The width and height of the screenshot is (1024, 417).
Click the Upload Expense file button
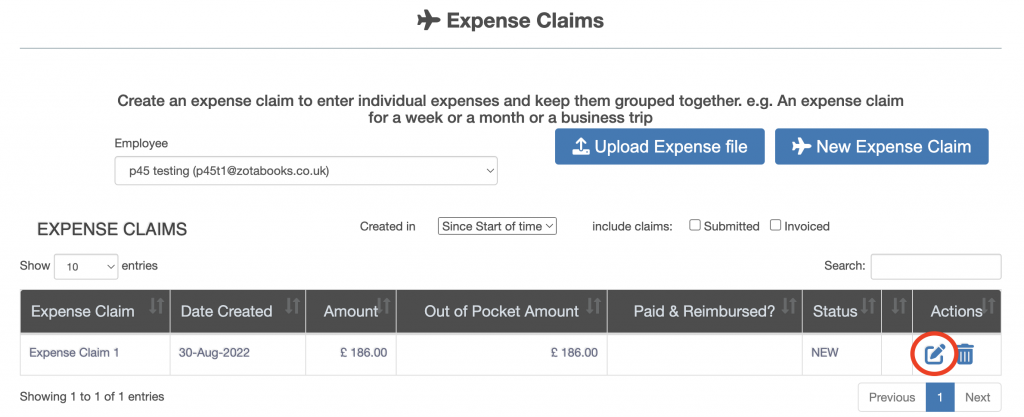pos(660,147)
